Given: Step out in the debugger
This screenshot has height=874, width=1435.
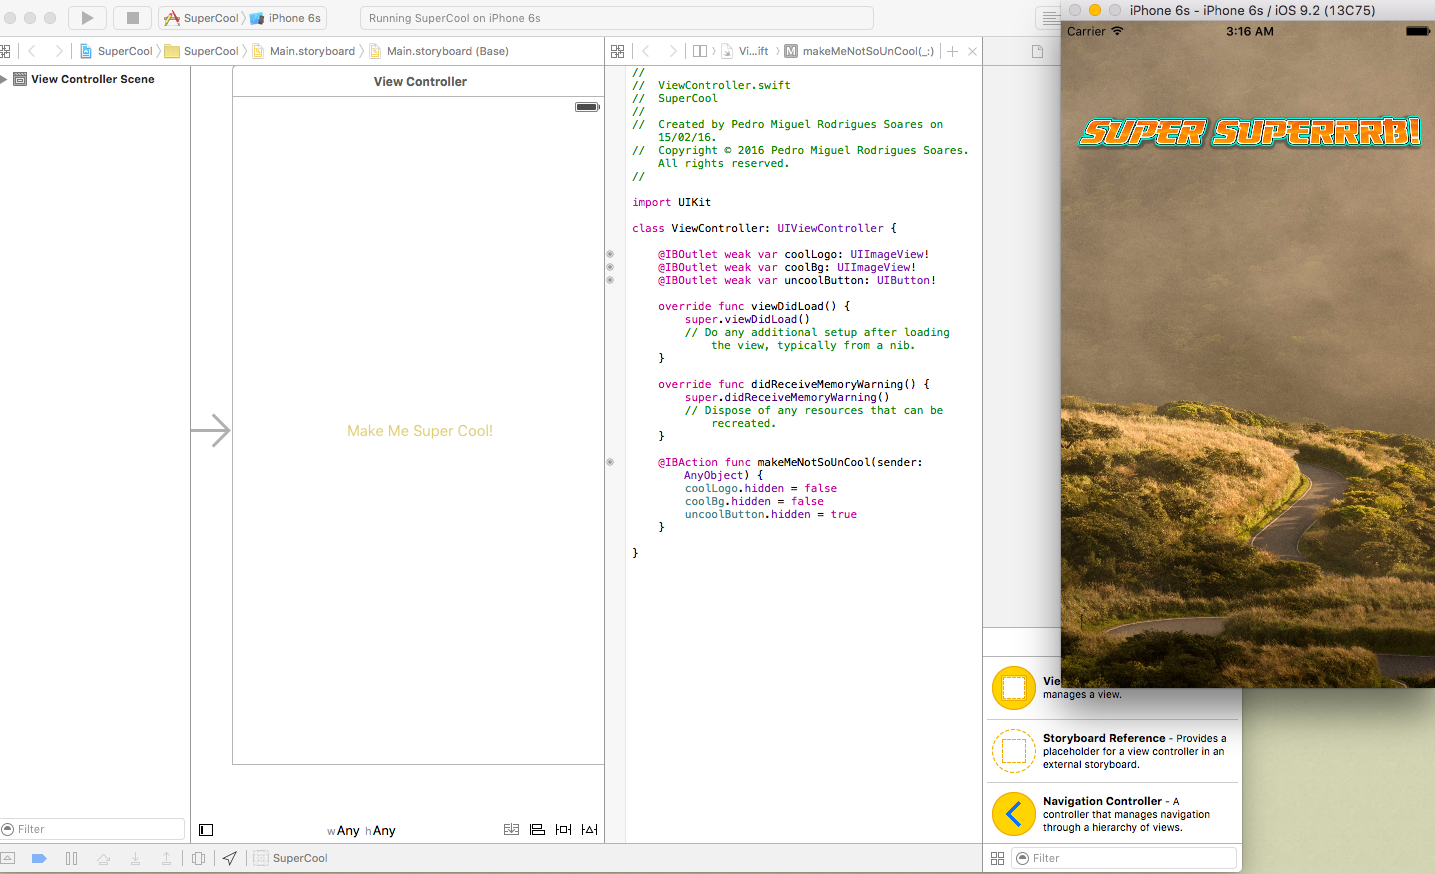Looking at the screenshot, I should (x=166, y=858).
